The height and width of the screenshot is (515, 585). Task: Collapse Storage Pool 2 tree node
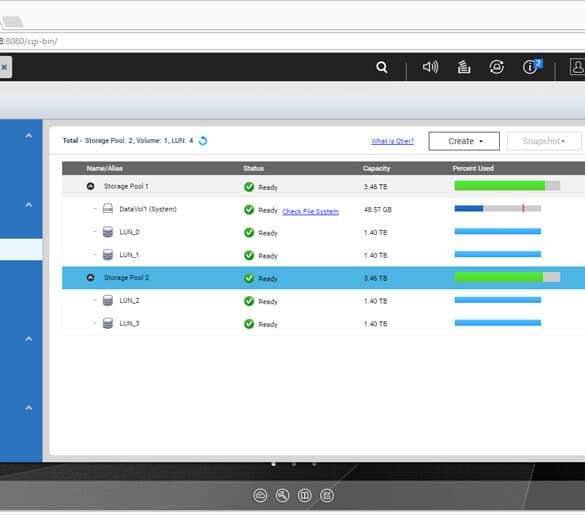coord(90,277)
